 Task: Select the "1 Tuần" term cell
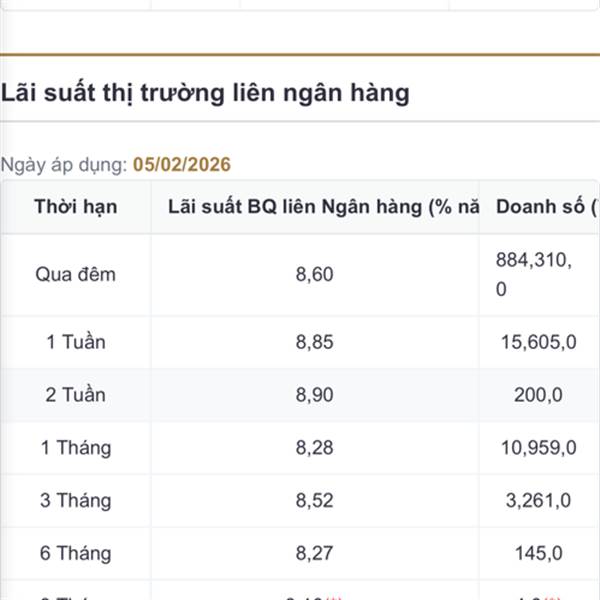pyautogui.click(x=75, y=343)
